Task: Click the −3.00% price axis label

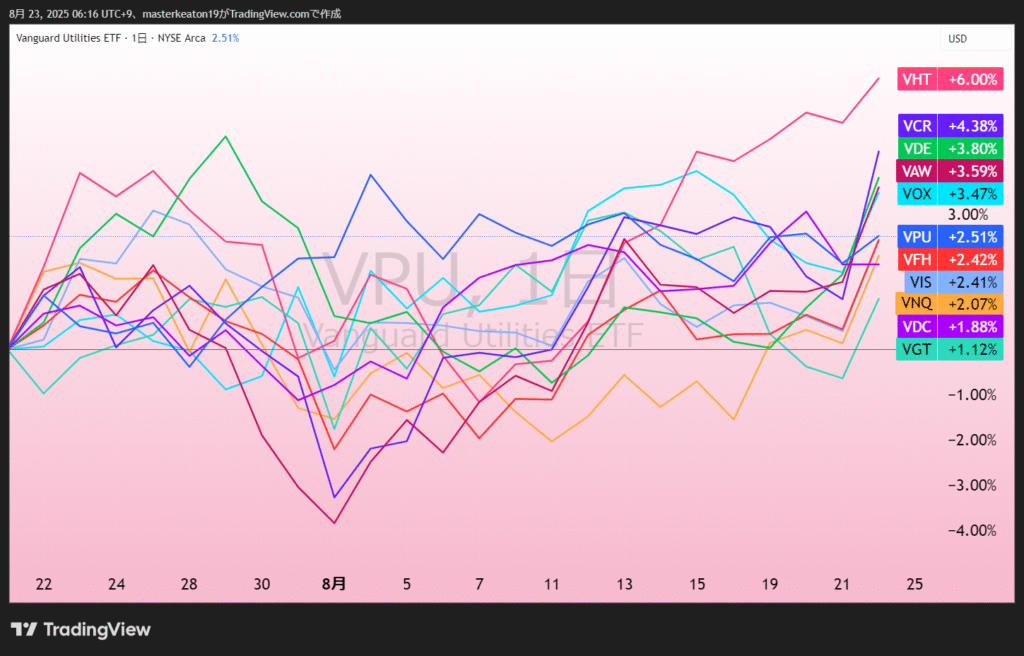Action: coord(972,485)
